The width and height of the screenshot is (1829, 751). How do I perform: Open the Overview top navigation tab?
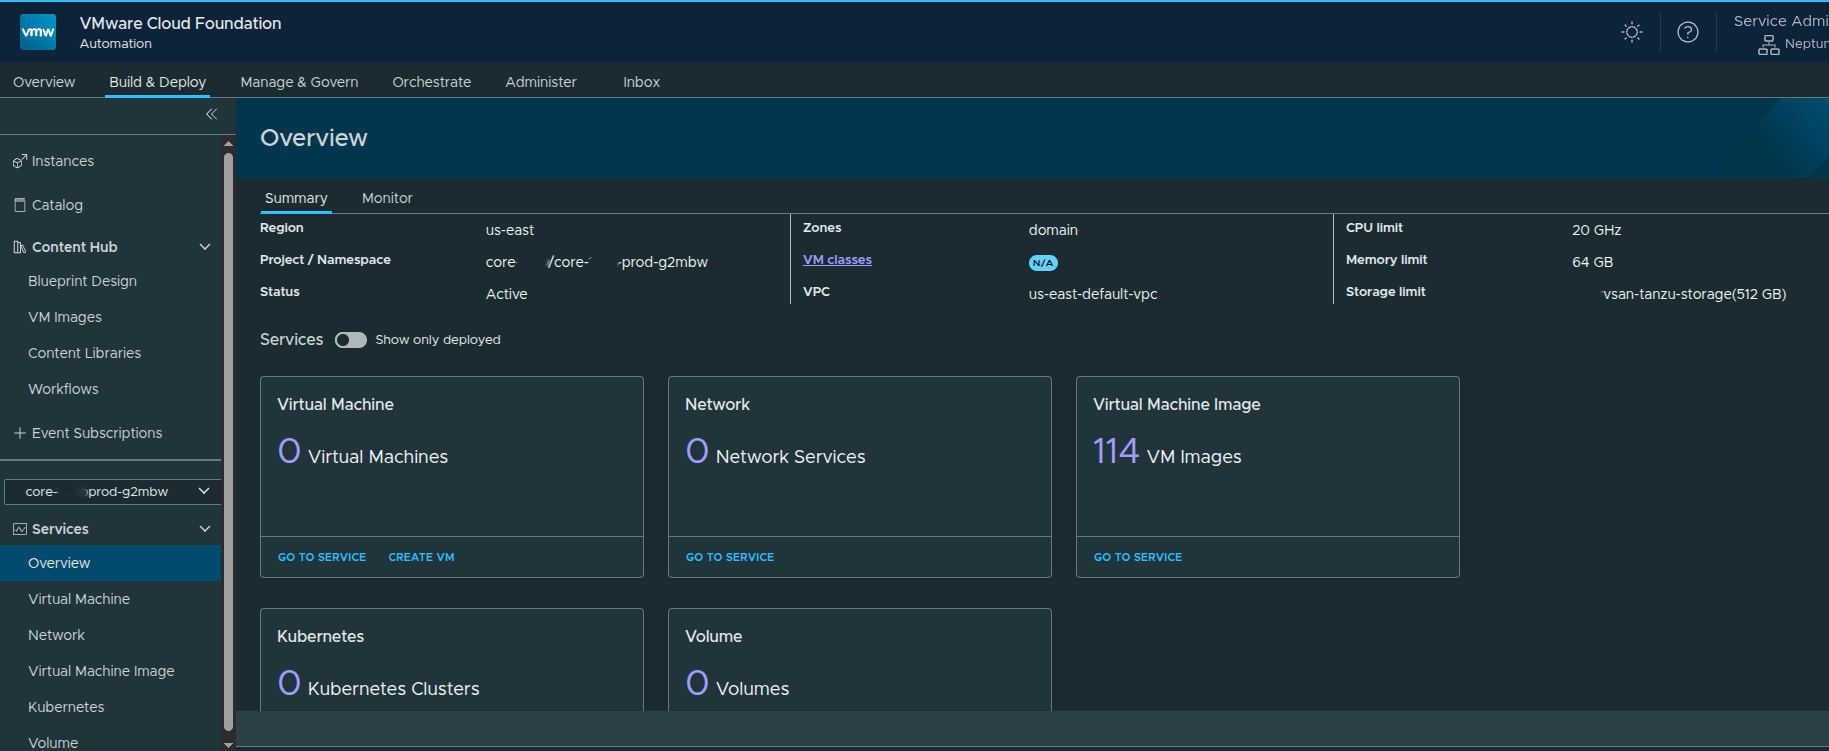pos(44,82)
